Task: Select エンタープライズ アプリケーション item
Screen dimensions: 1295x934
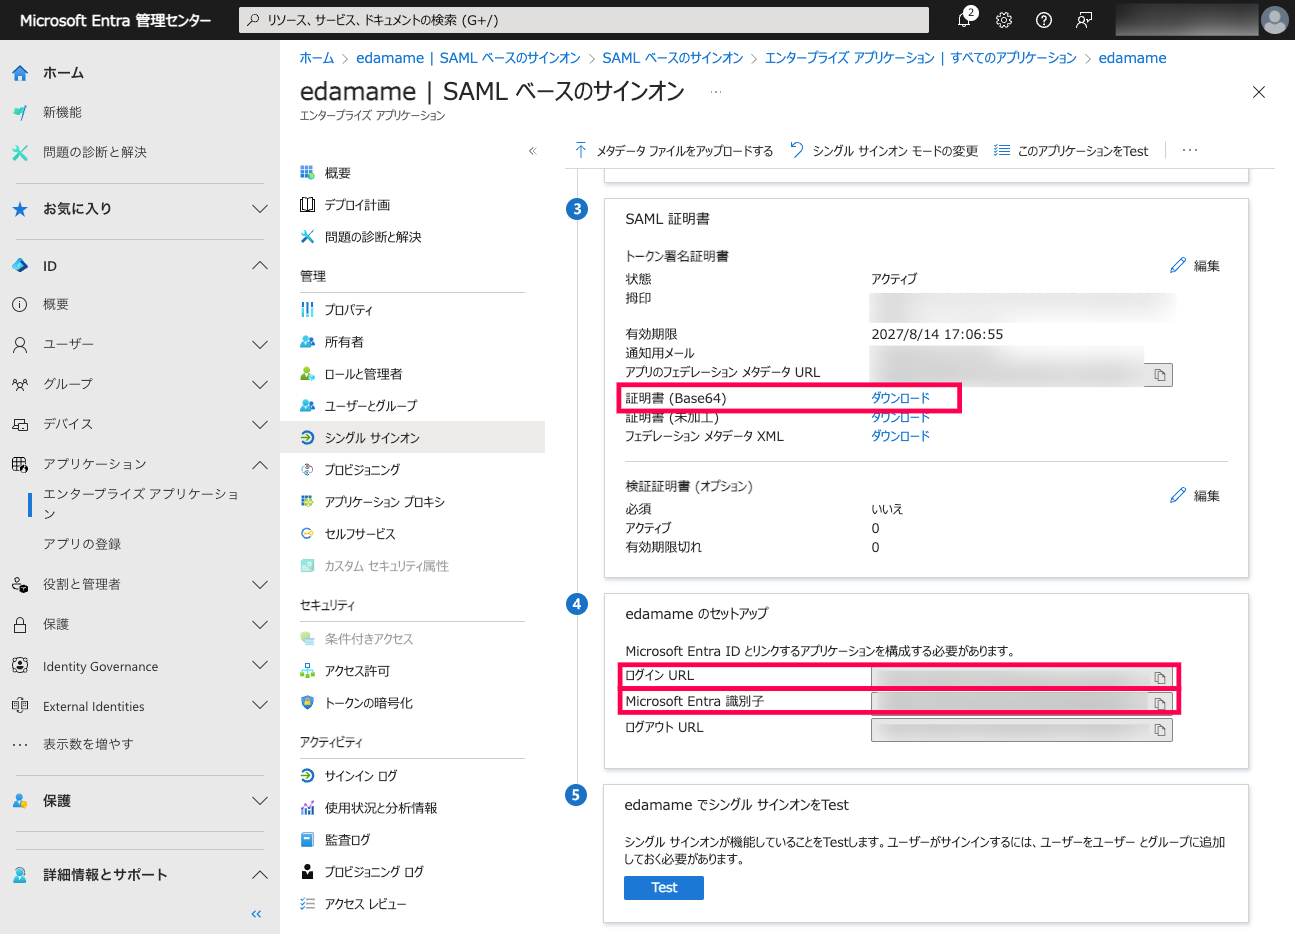Action: [x=140, y=504]
